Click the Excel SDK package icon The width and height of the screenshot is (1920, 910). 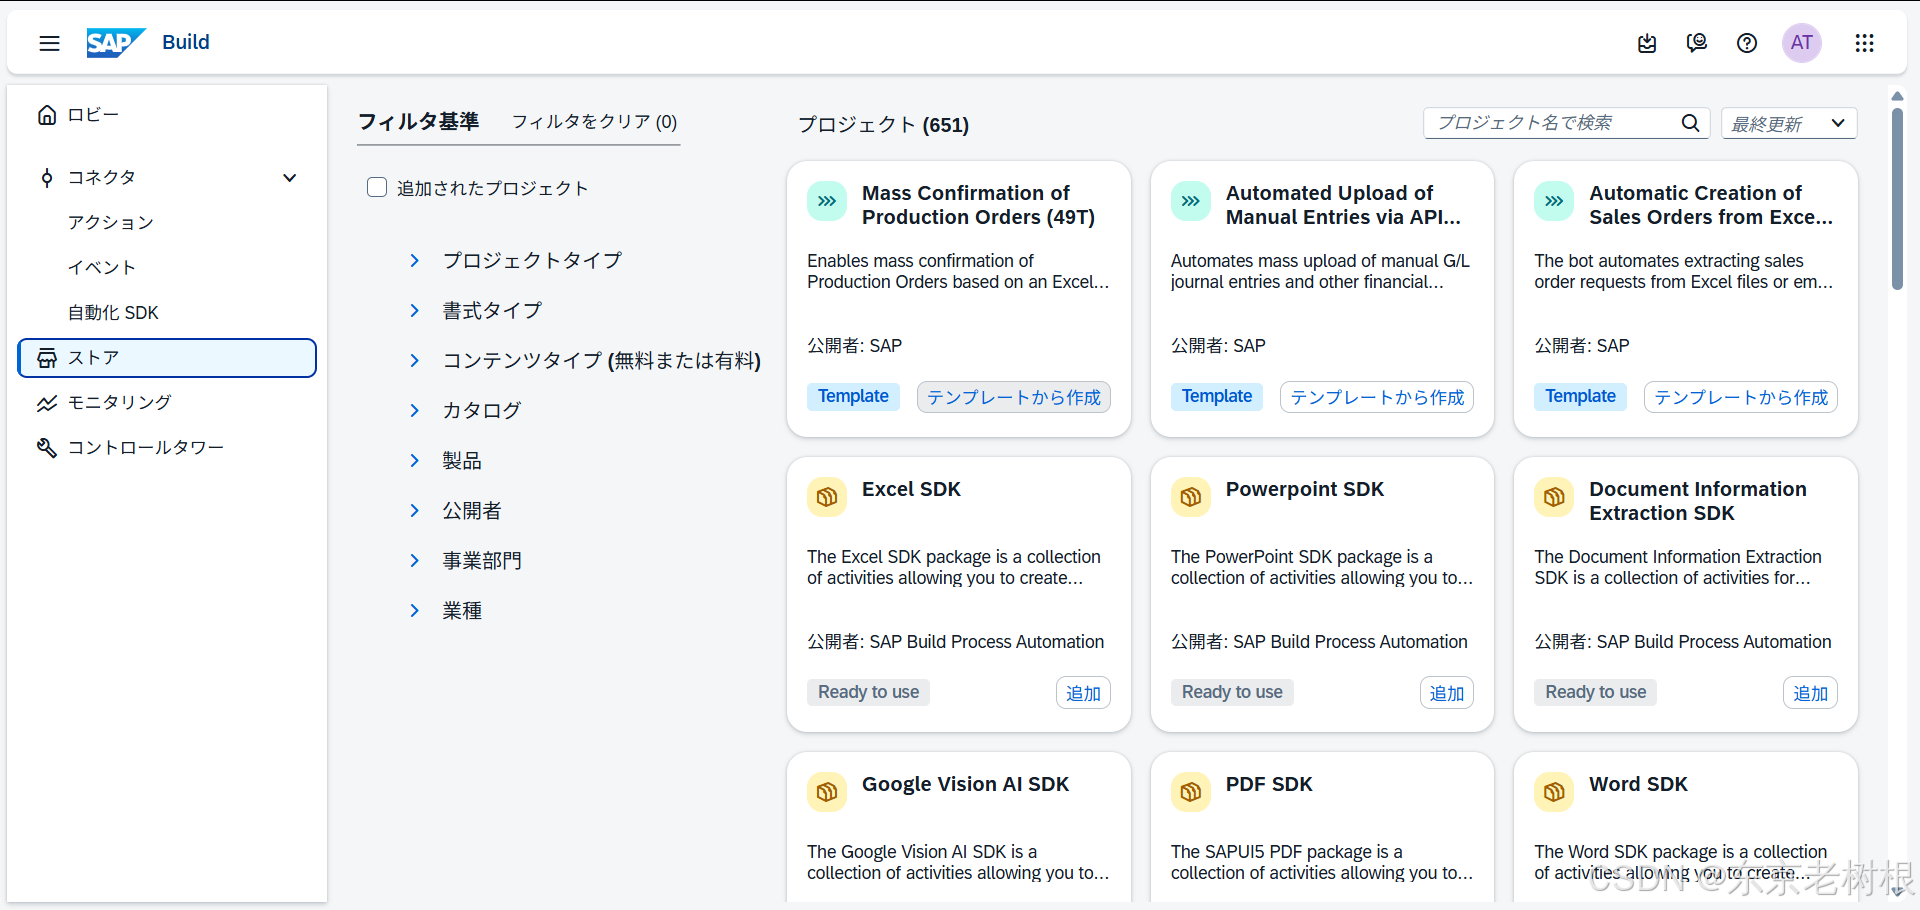click(827, 497)
